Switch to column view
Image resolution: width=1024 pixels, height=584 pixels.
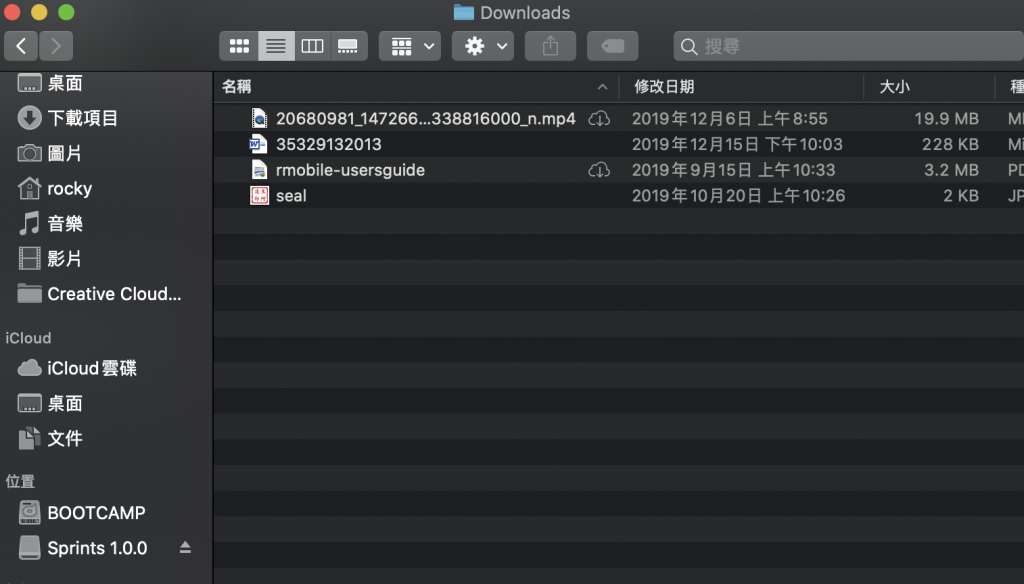(312, 46)
